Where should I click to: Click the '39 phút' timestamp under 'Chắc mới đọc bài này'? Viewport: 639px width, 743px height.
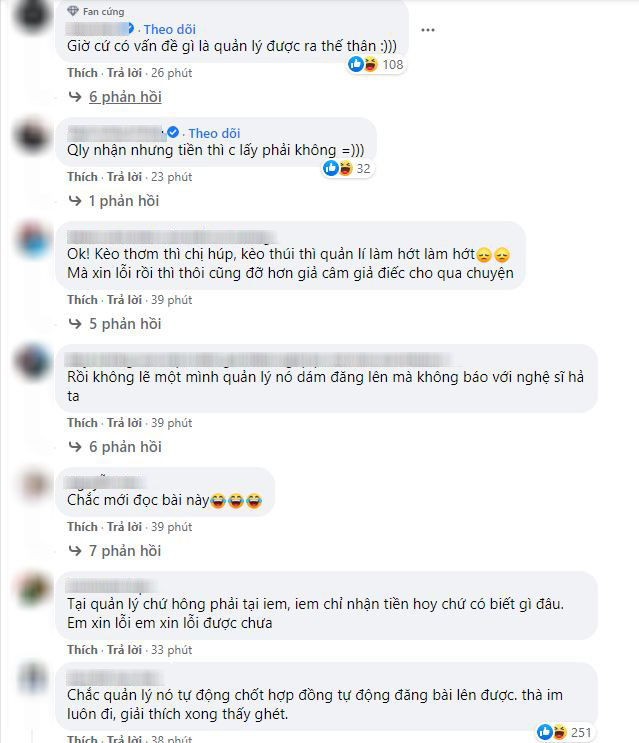click(x=171, y=527)
